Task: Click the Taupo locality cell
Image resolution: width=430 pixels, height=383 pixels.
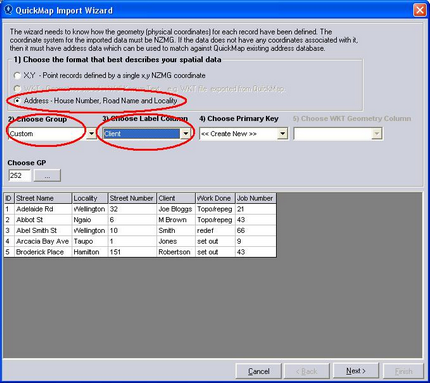Action: pos(90,241)
